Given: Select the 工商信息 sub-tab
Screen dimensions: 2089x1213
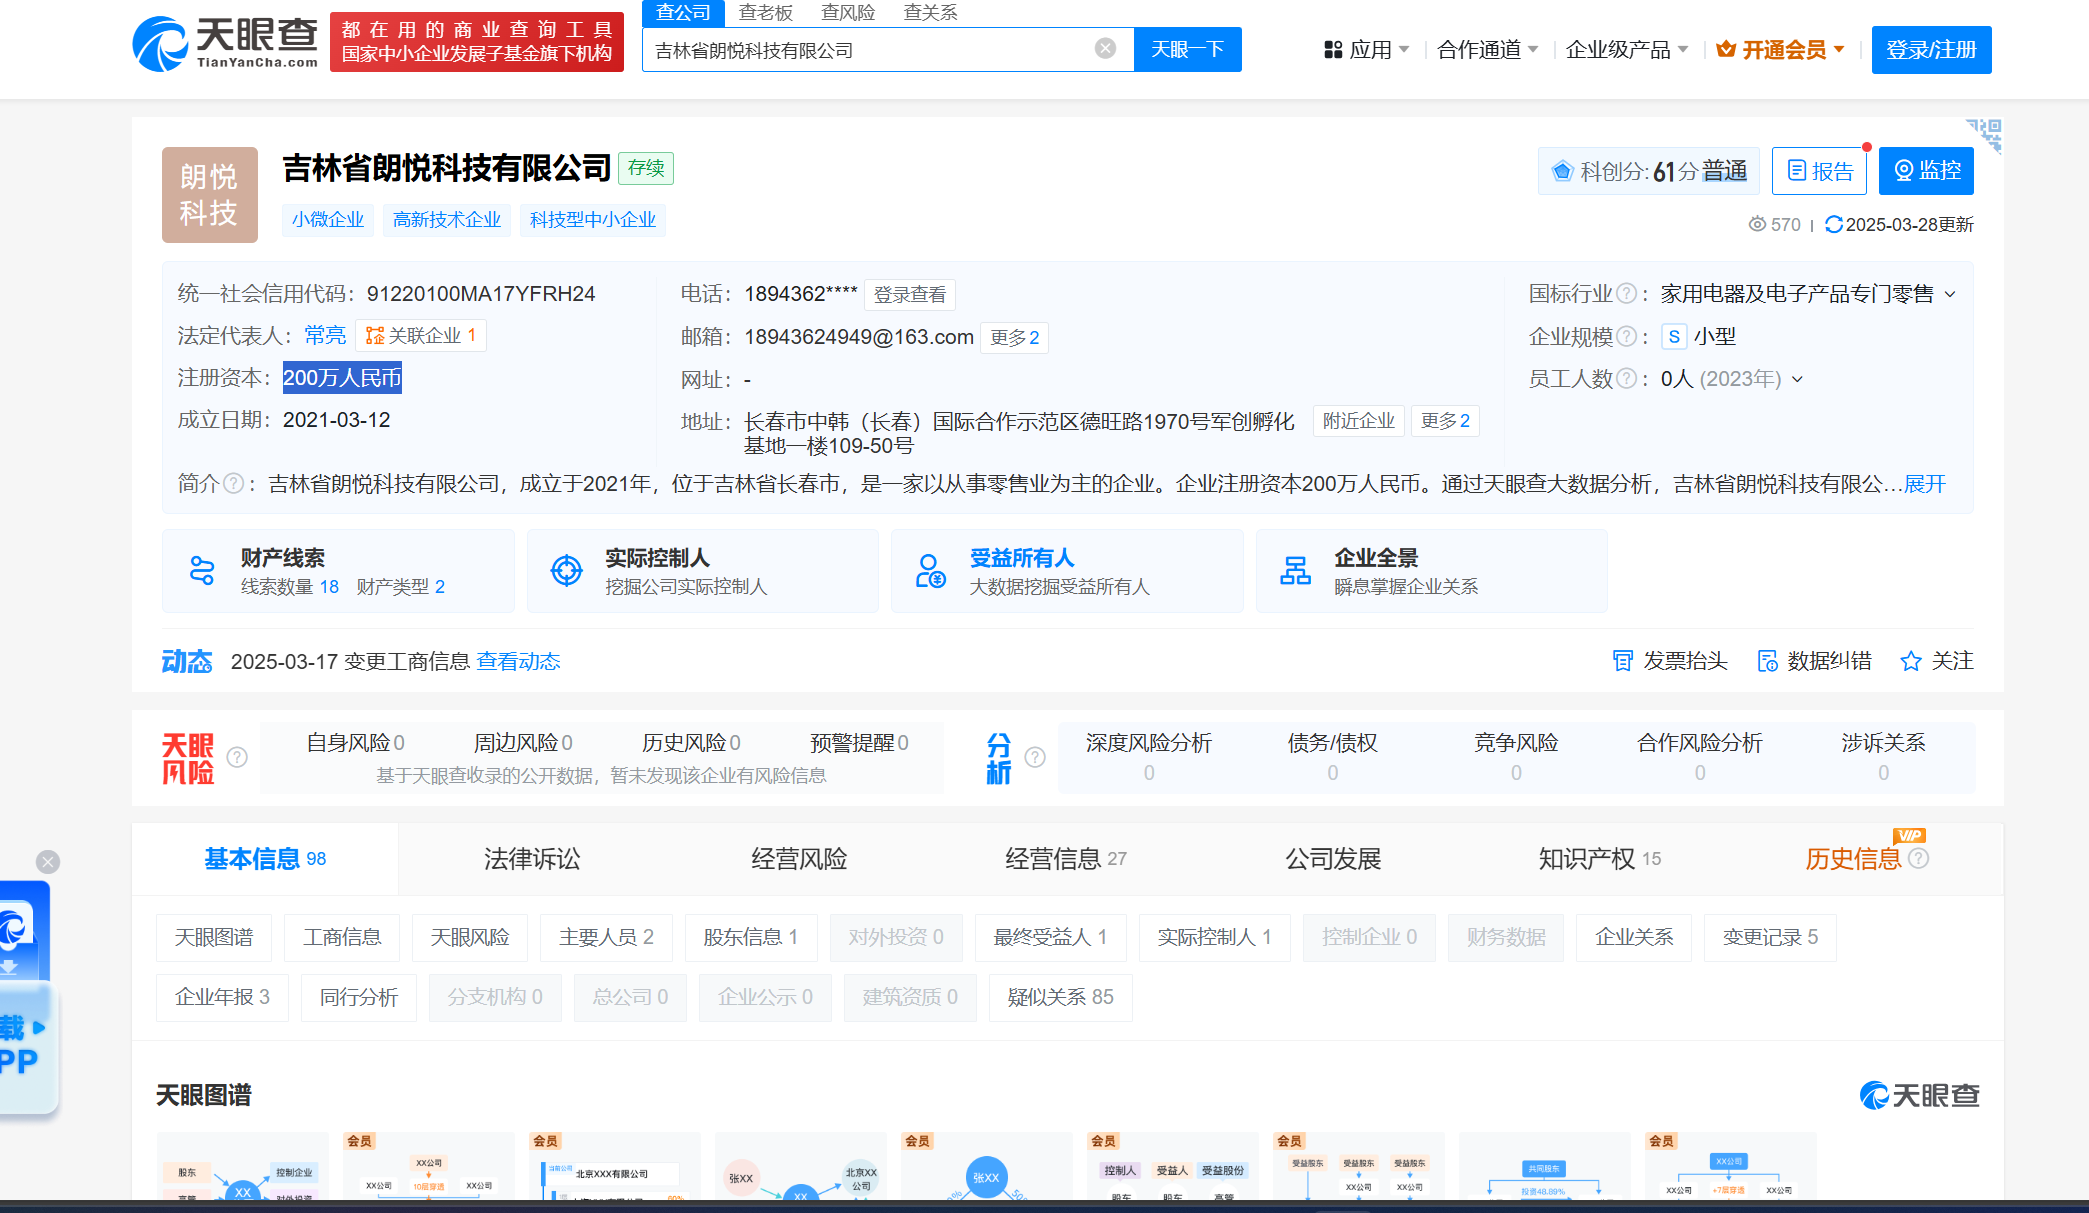Looking at the screenshot, I should (342, 937).
